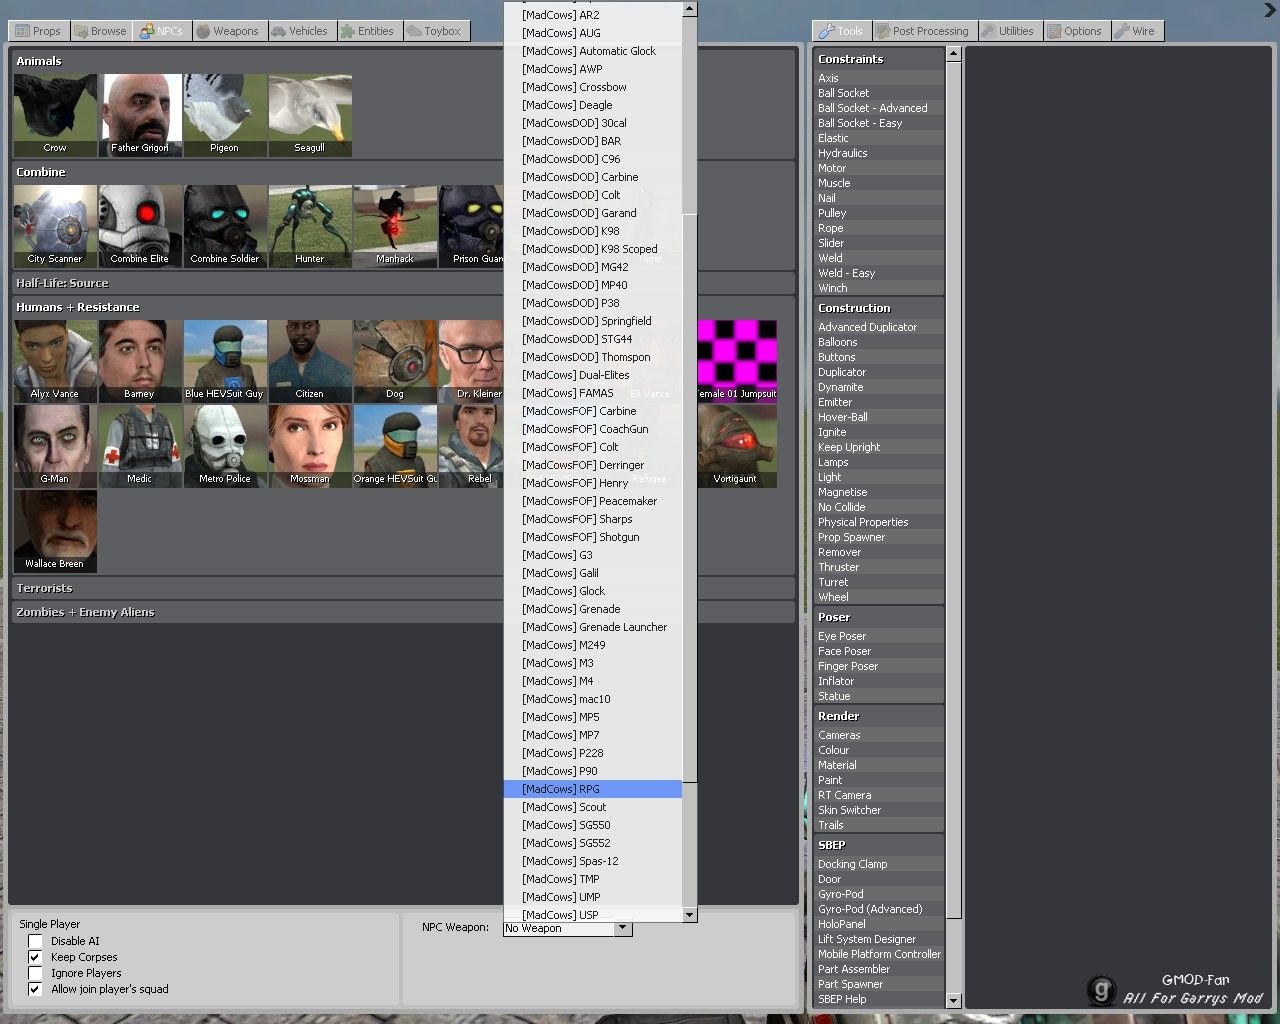Viewport: 1280px width, 1024px height.
Task: Select City Scanner icon
Action: (55, 226)
